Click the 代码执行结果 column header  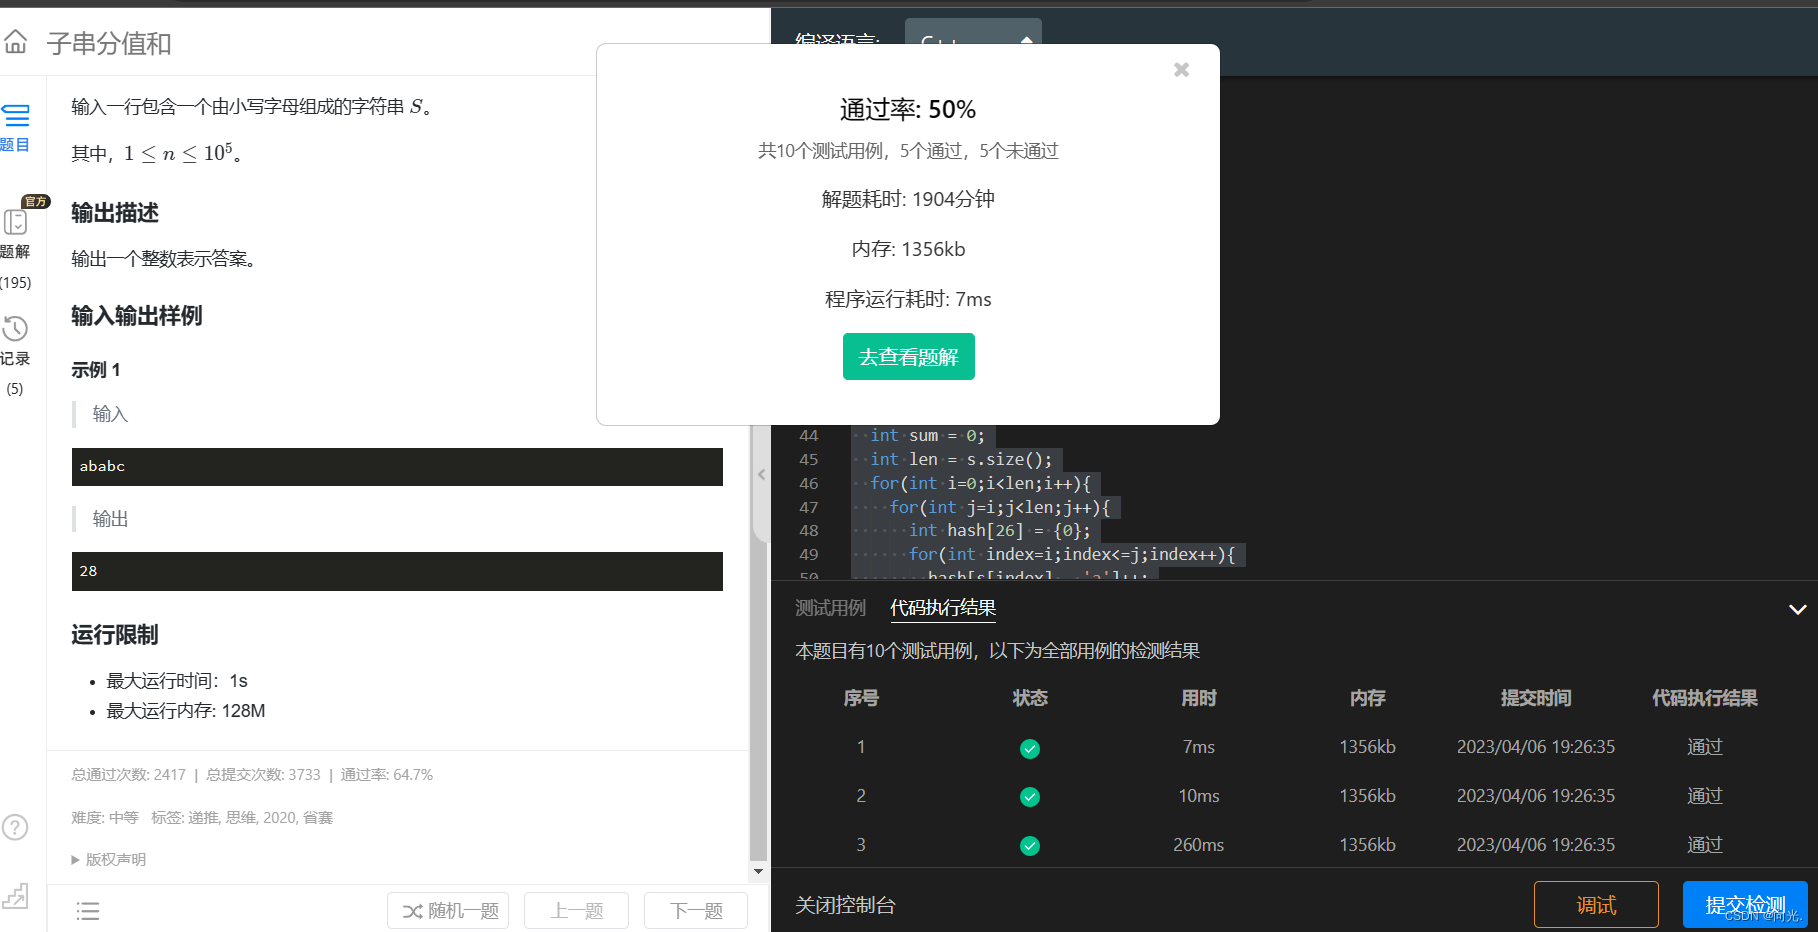pos(1705,698)
